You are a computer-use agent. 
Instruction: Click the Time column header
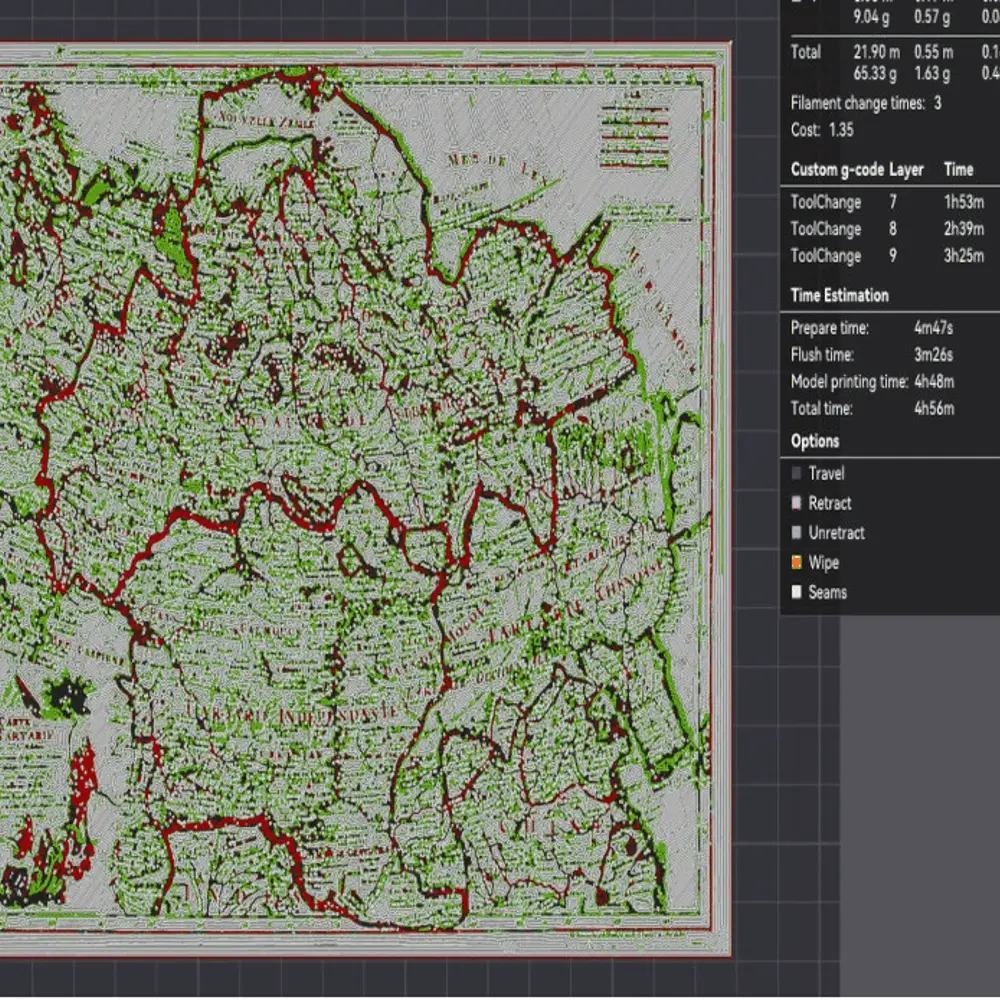pyautogui.click(x=959, y=170)
